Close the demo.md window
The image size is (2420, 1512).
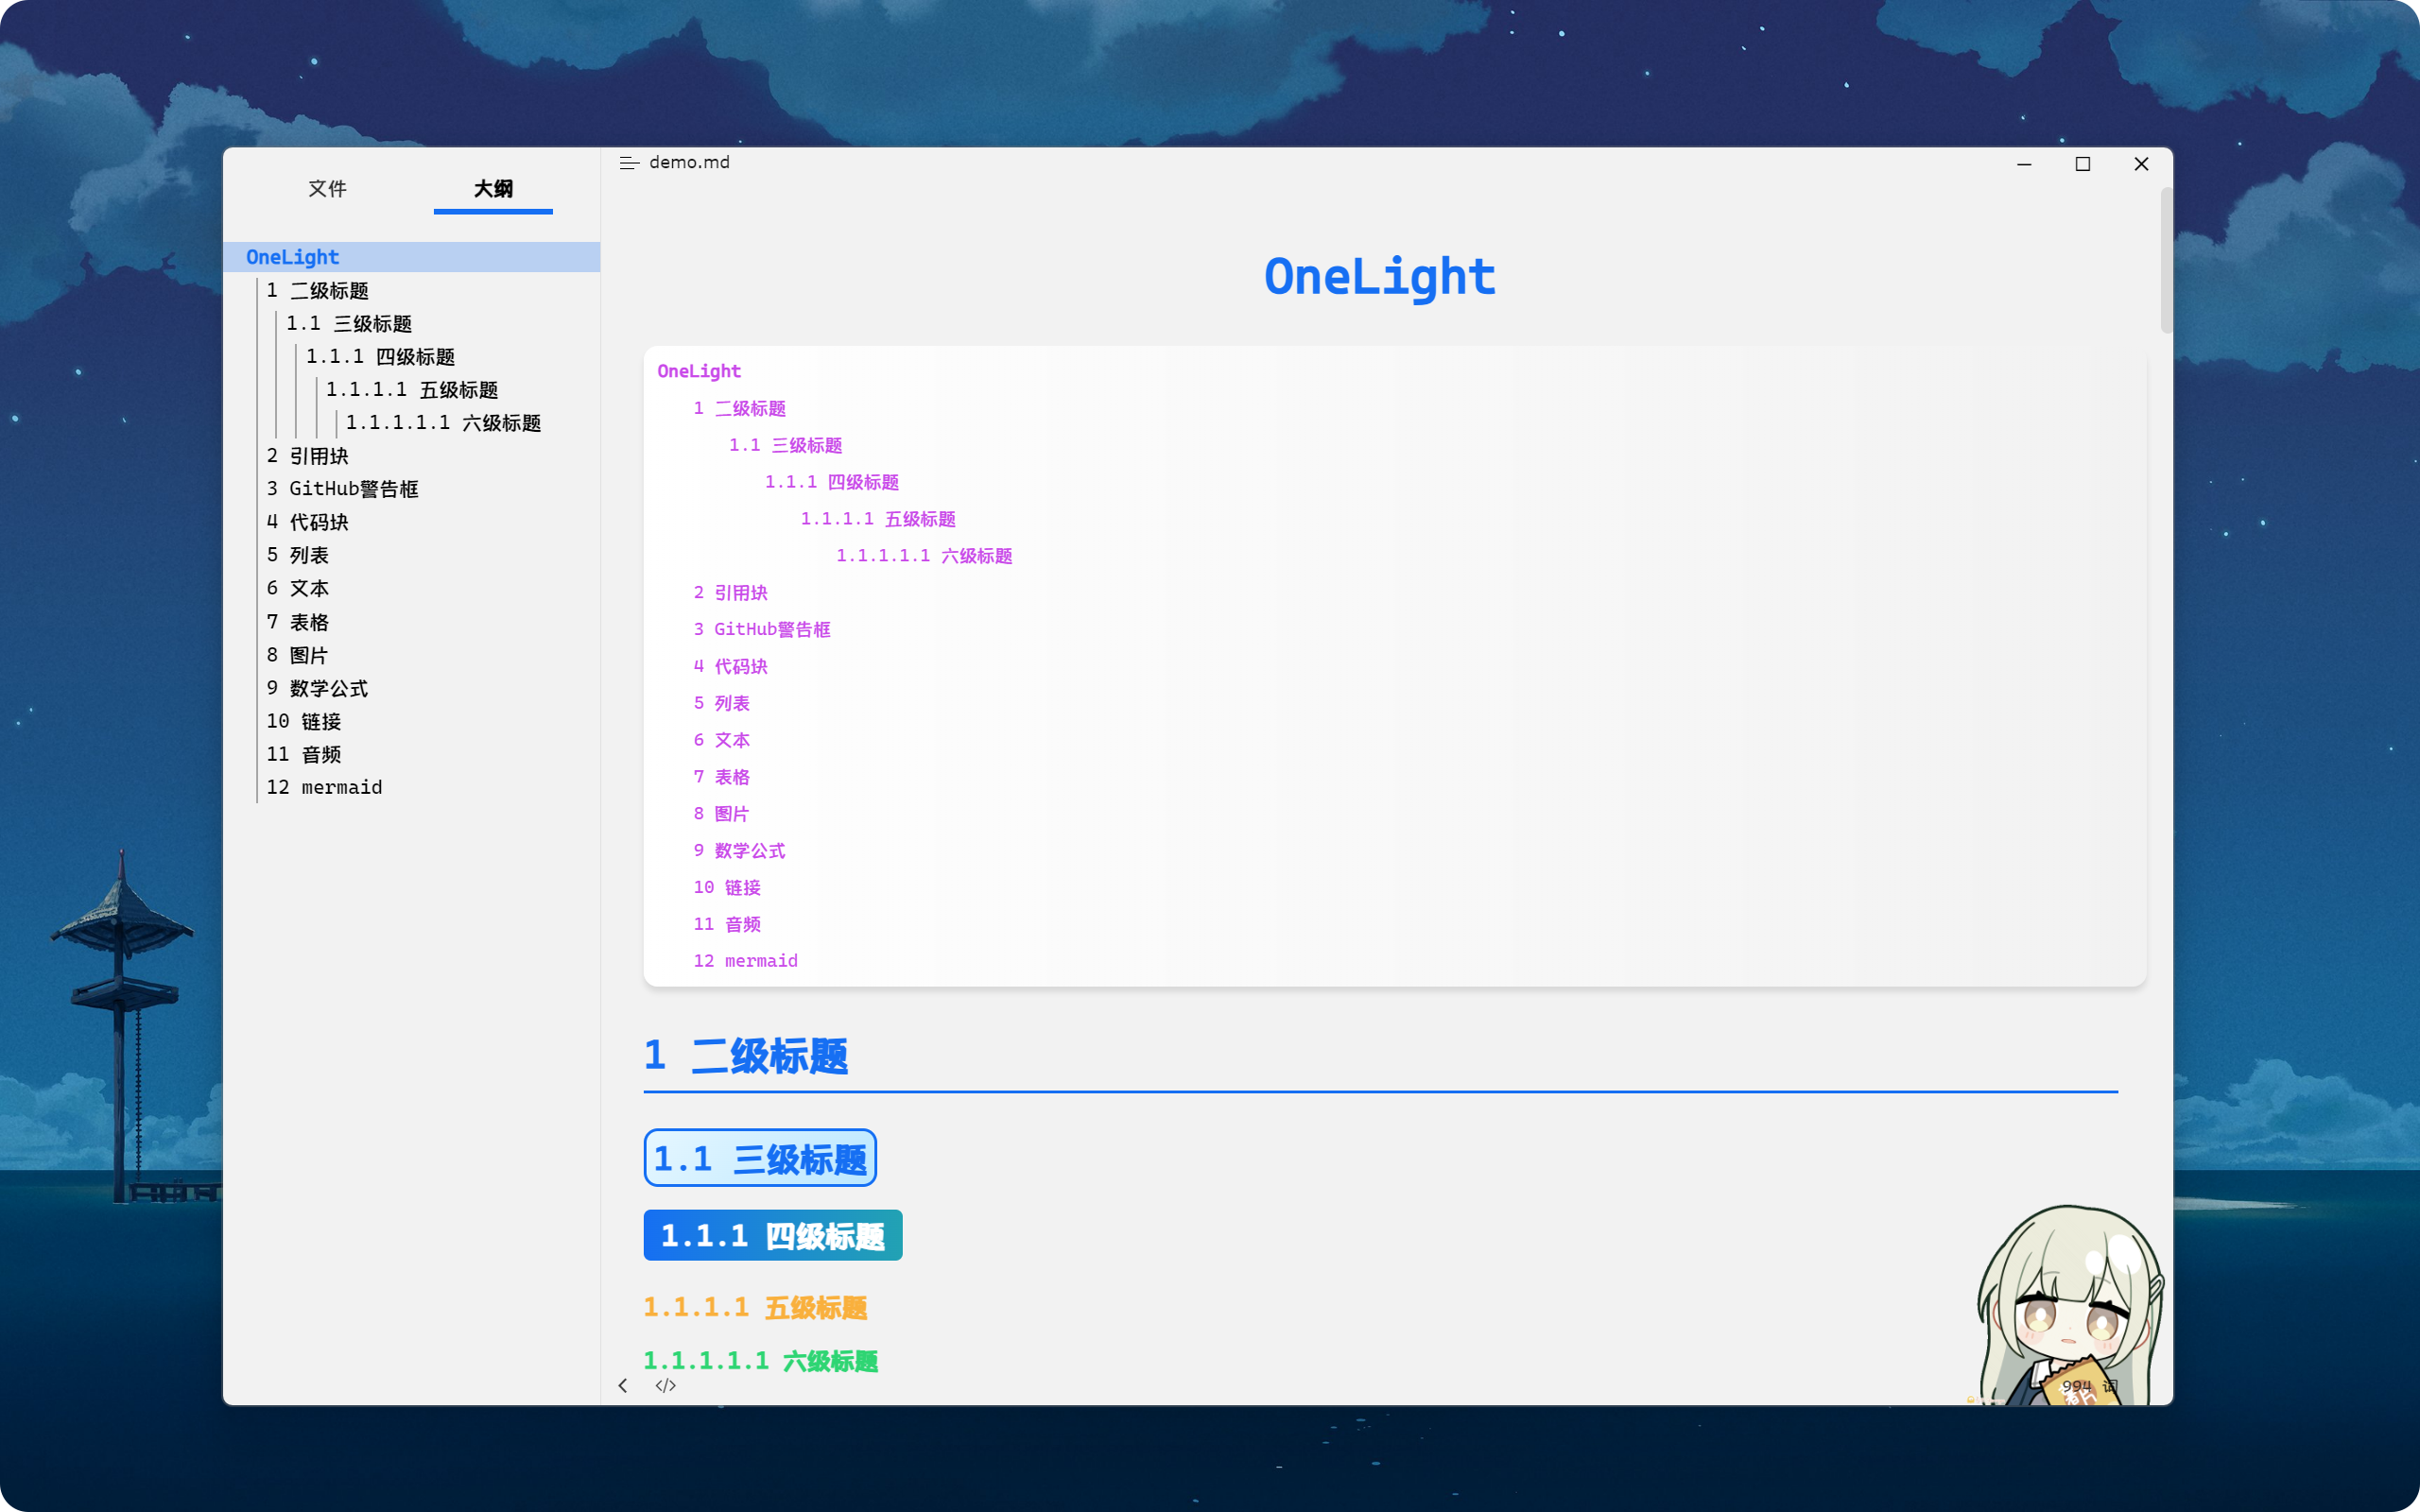coord(2141,164)
